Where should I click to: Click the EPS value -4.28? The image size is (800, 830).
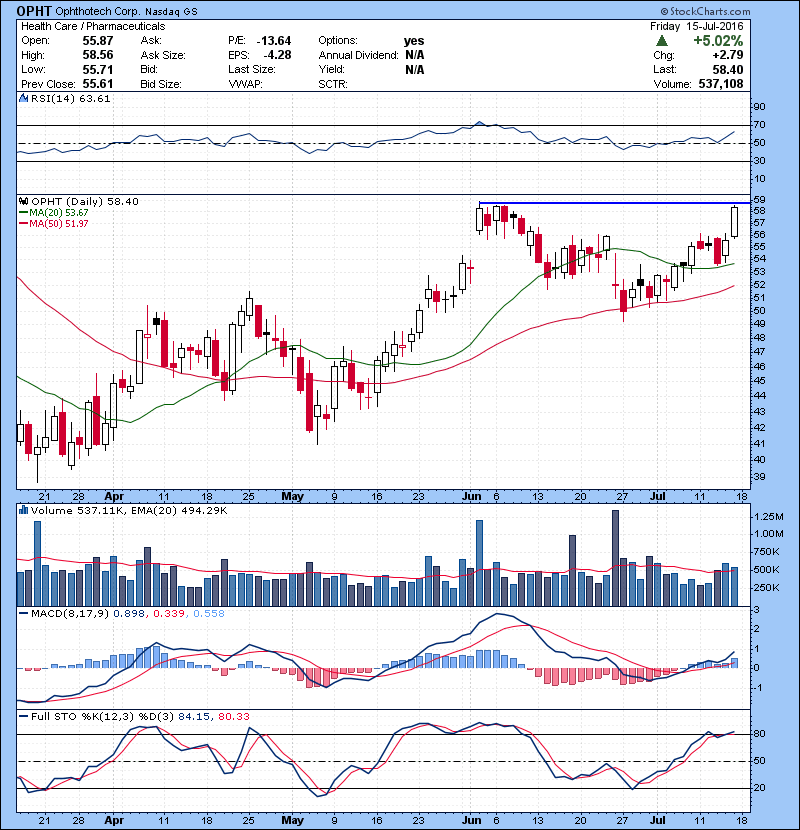coord(277,55)
